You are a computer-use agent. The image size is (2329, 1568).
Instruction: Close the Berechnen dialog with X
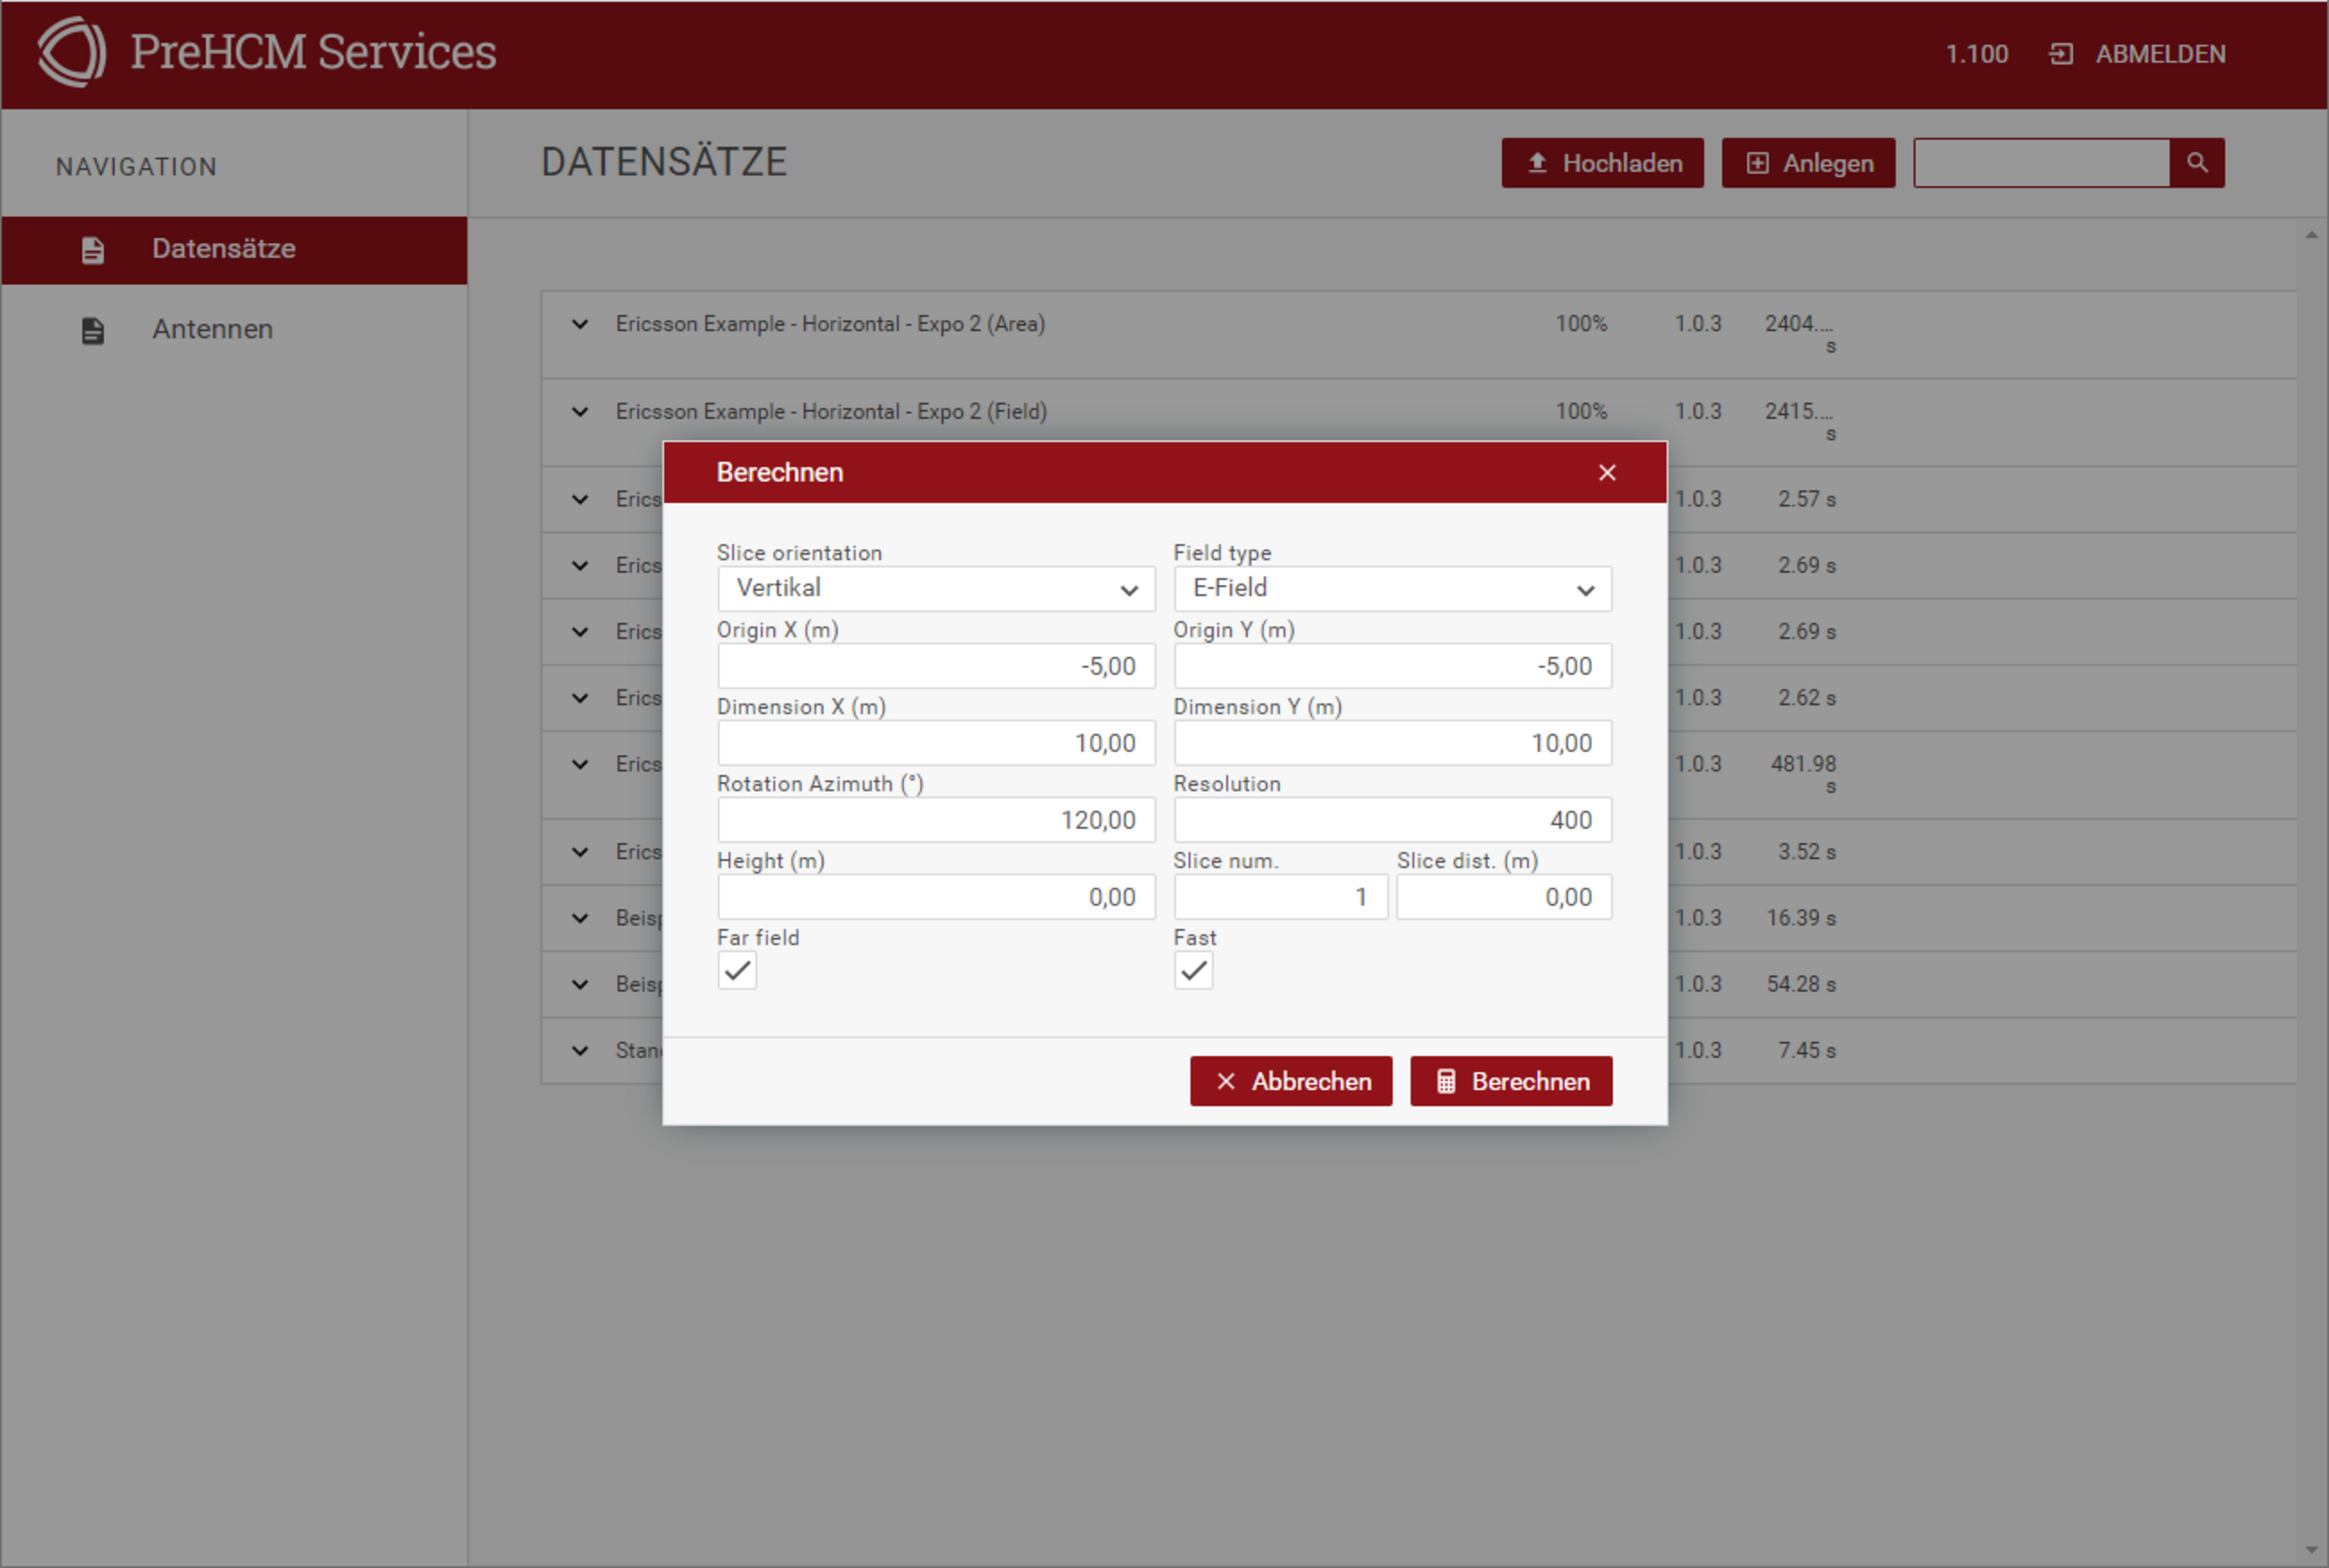click(x=1607, y=472)
